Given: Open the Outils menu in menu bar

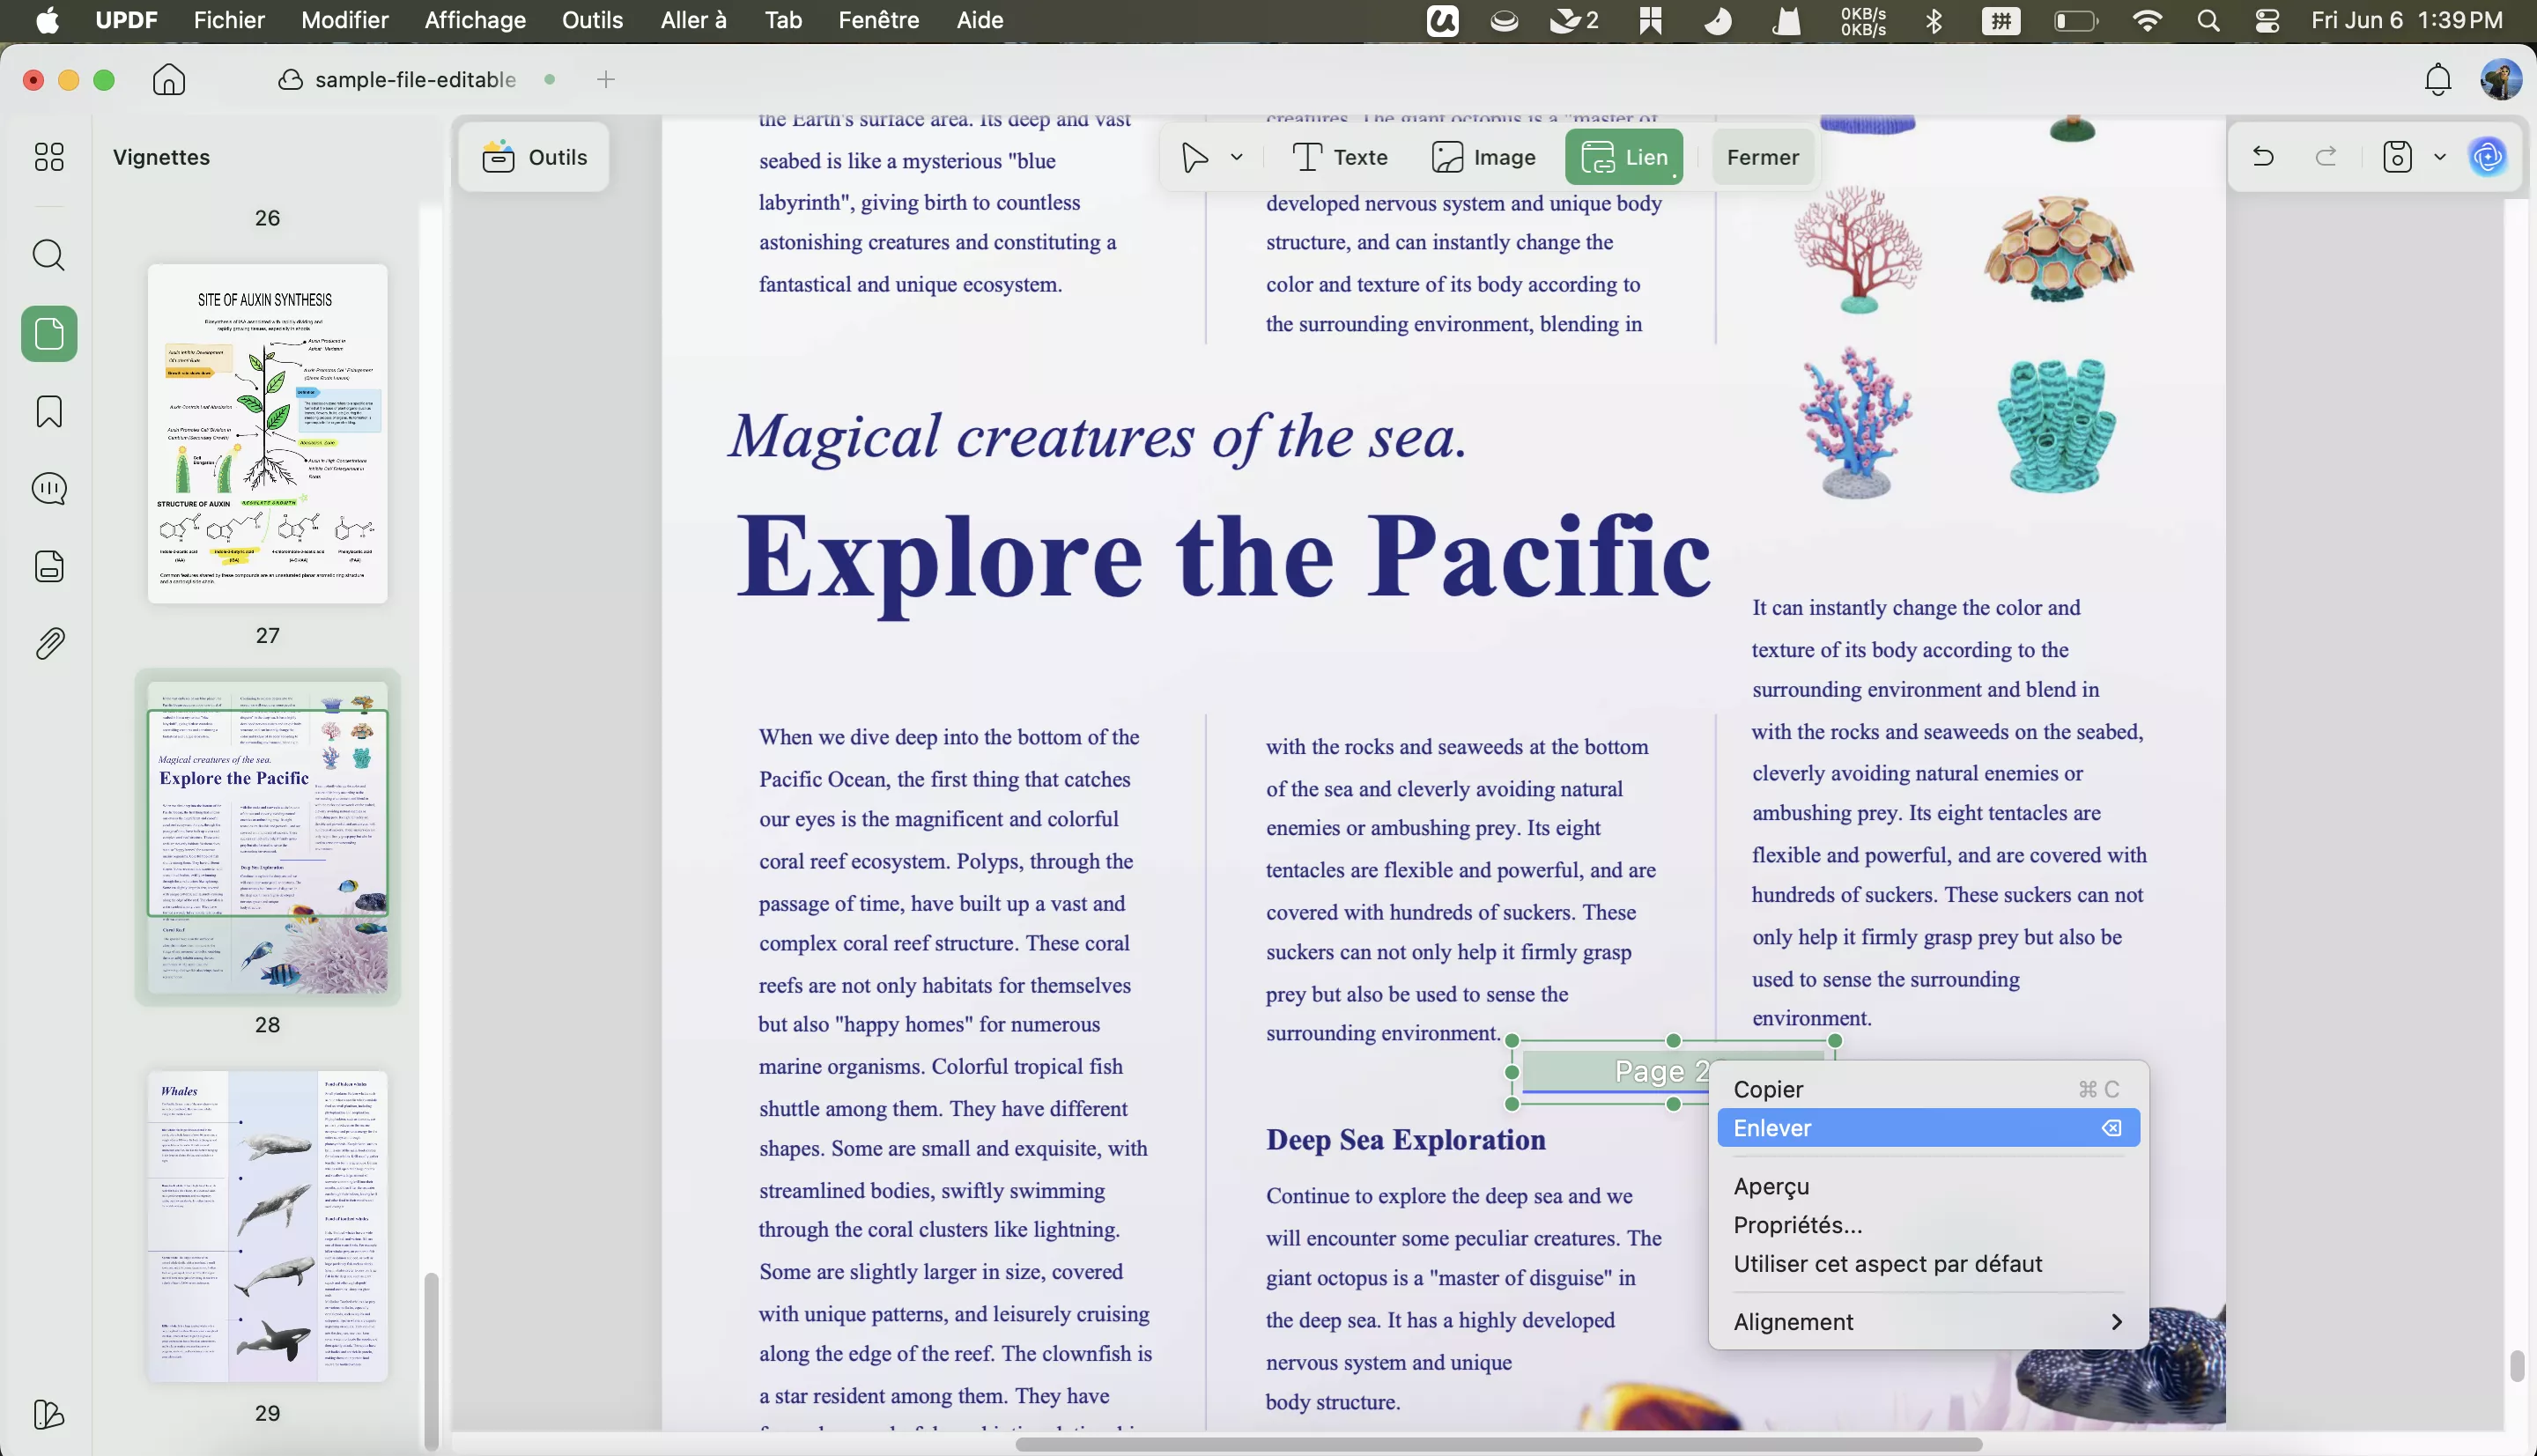Looking at the screenshot, I should 592,21.
